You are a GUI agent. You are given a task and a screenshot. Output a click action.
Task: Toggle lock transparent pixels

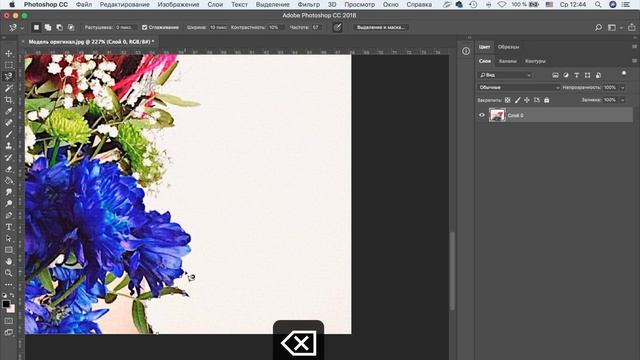point(507,100)
